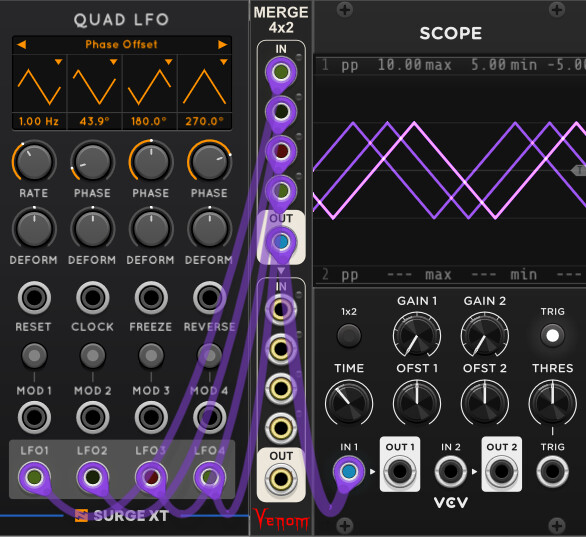Click the GAIN 1 knob
Viewport: 586px width, 537px height.
coord(417,335)
